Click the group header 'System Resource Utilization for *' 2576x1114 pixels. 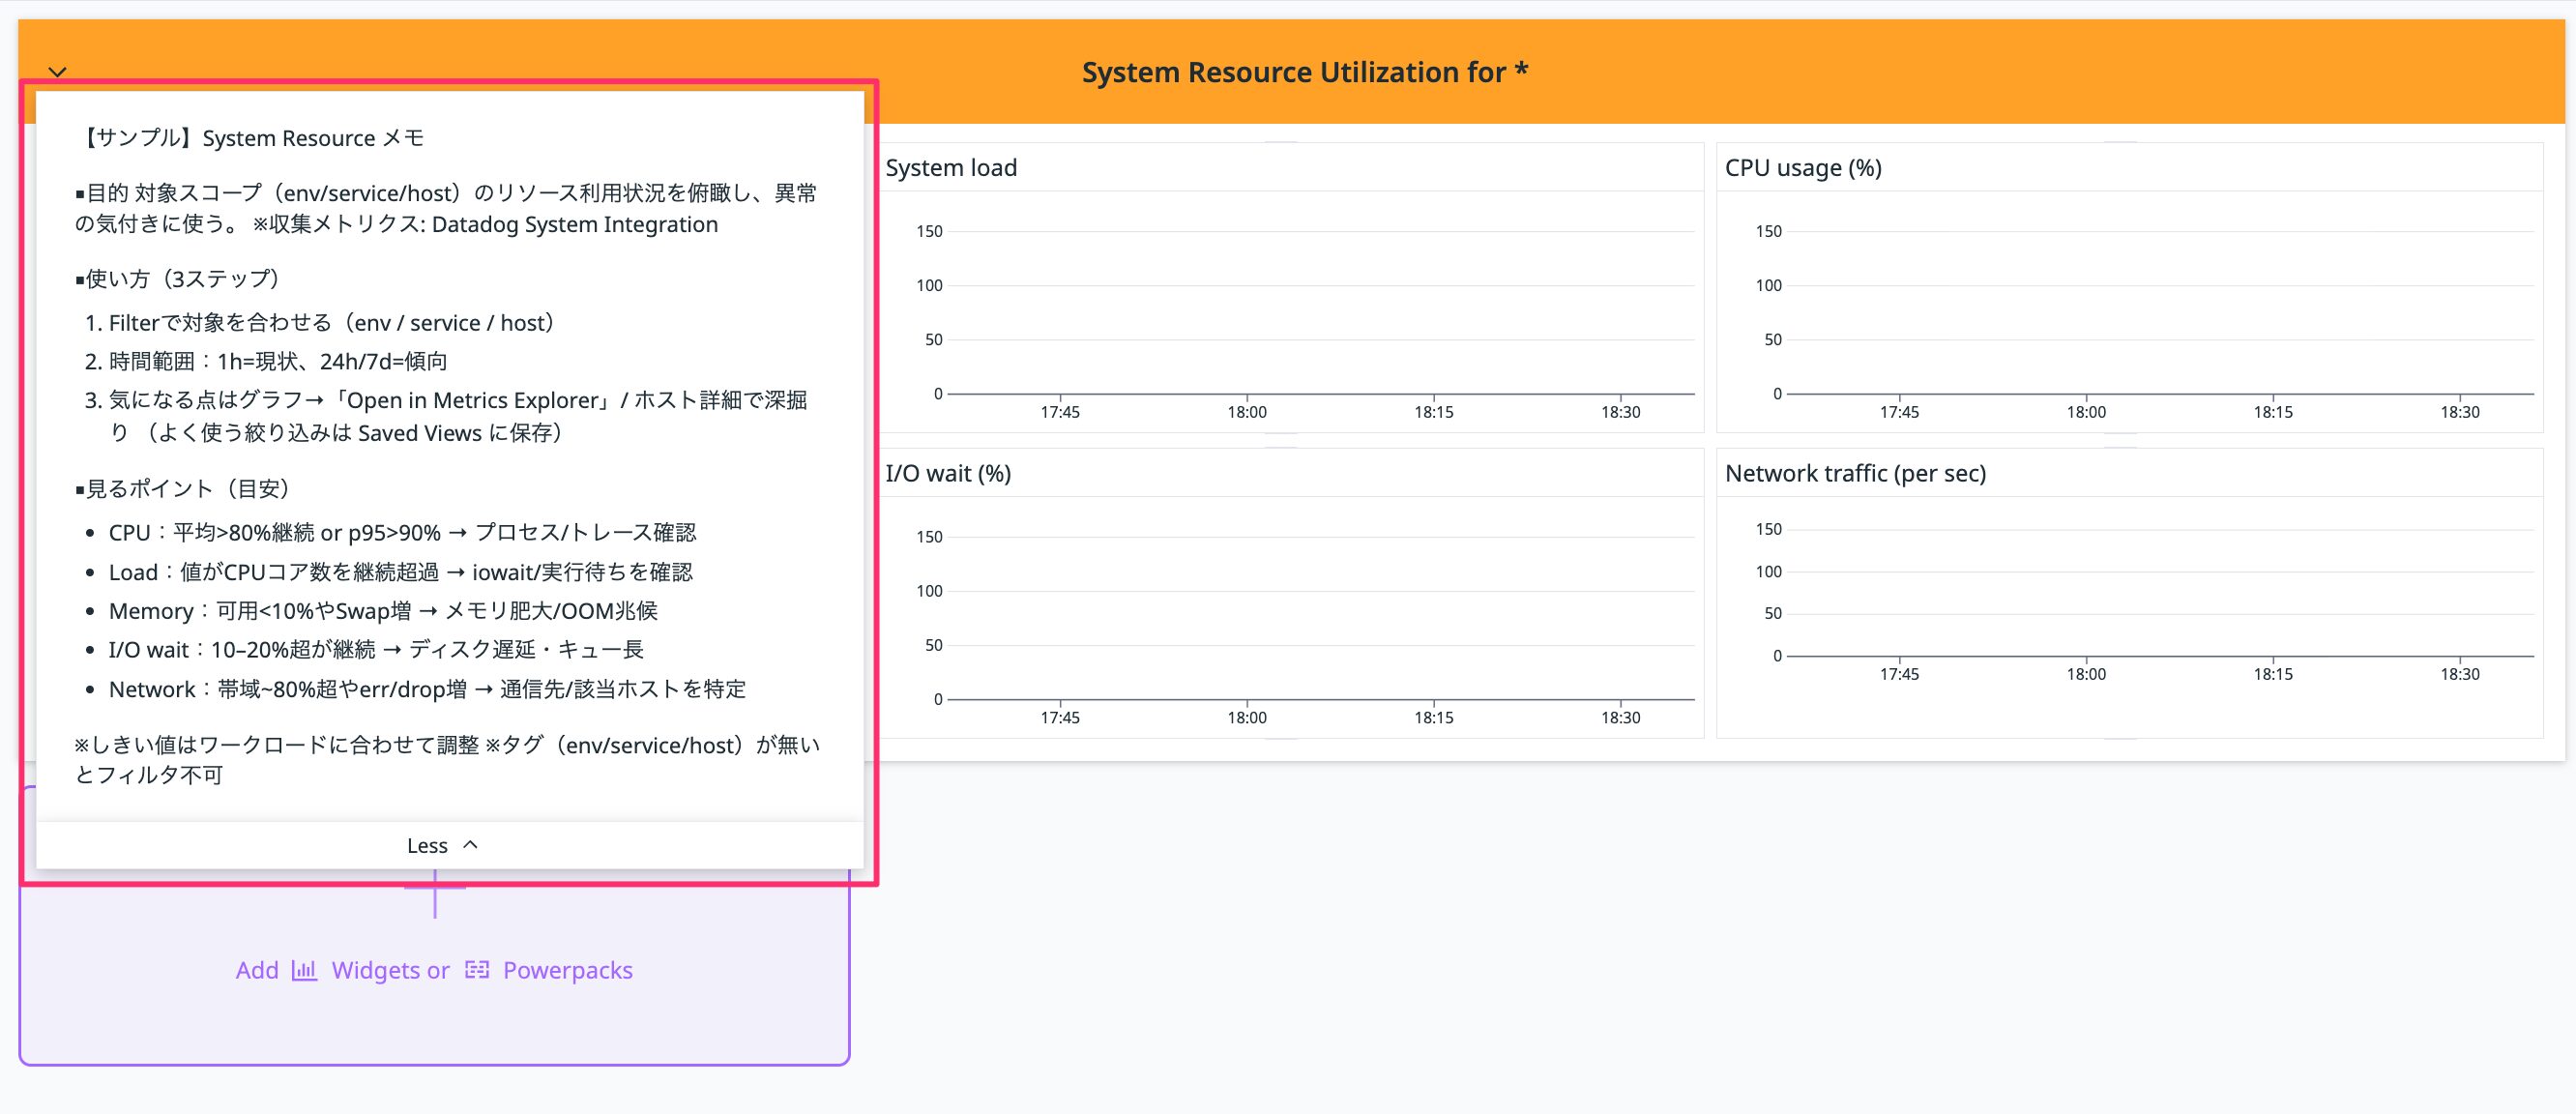click(1305, 72)
